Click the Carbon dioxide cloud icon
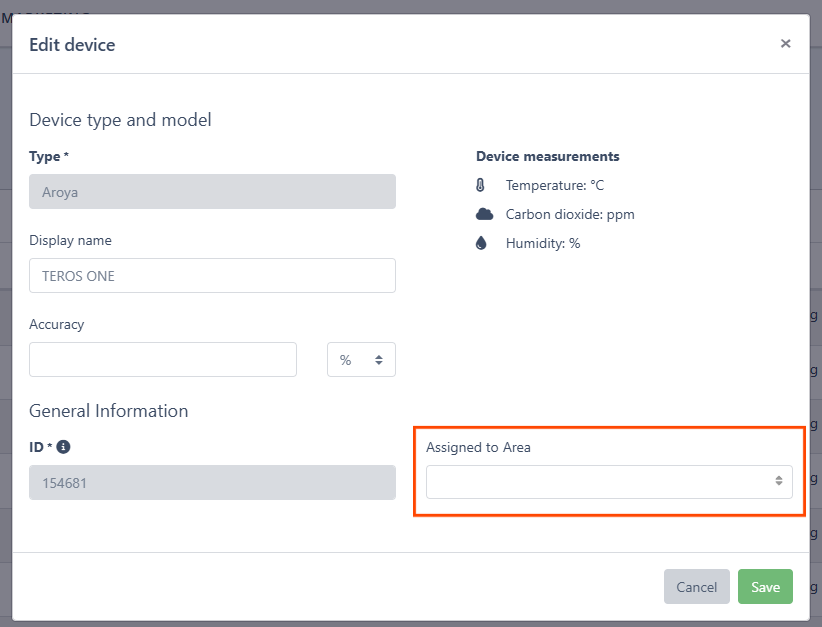822x627 pixels. pyautogui.click(x=484, y=214)
